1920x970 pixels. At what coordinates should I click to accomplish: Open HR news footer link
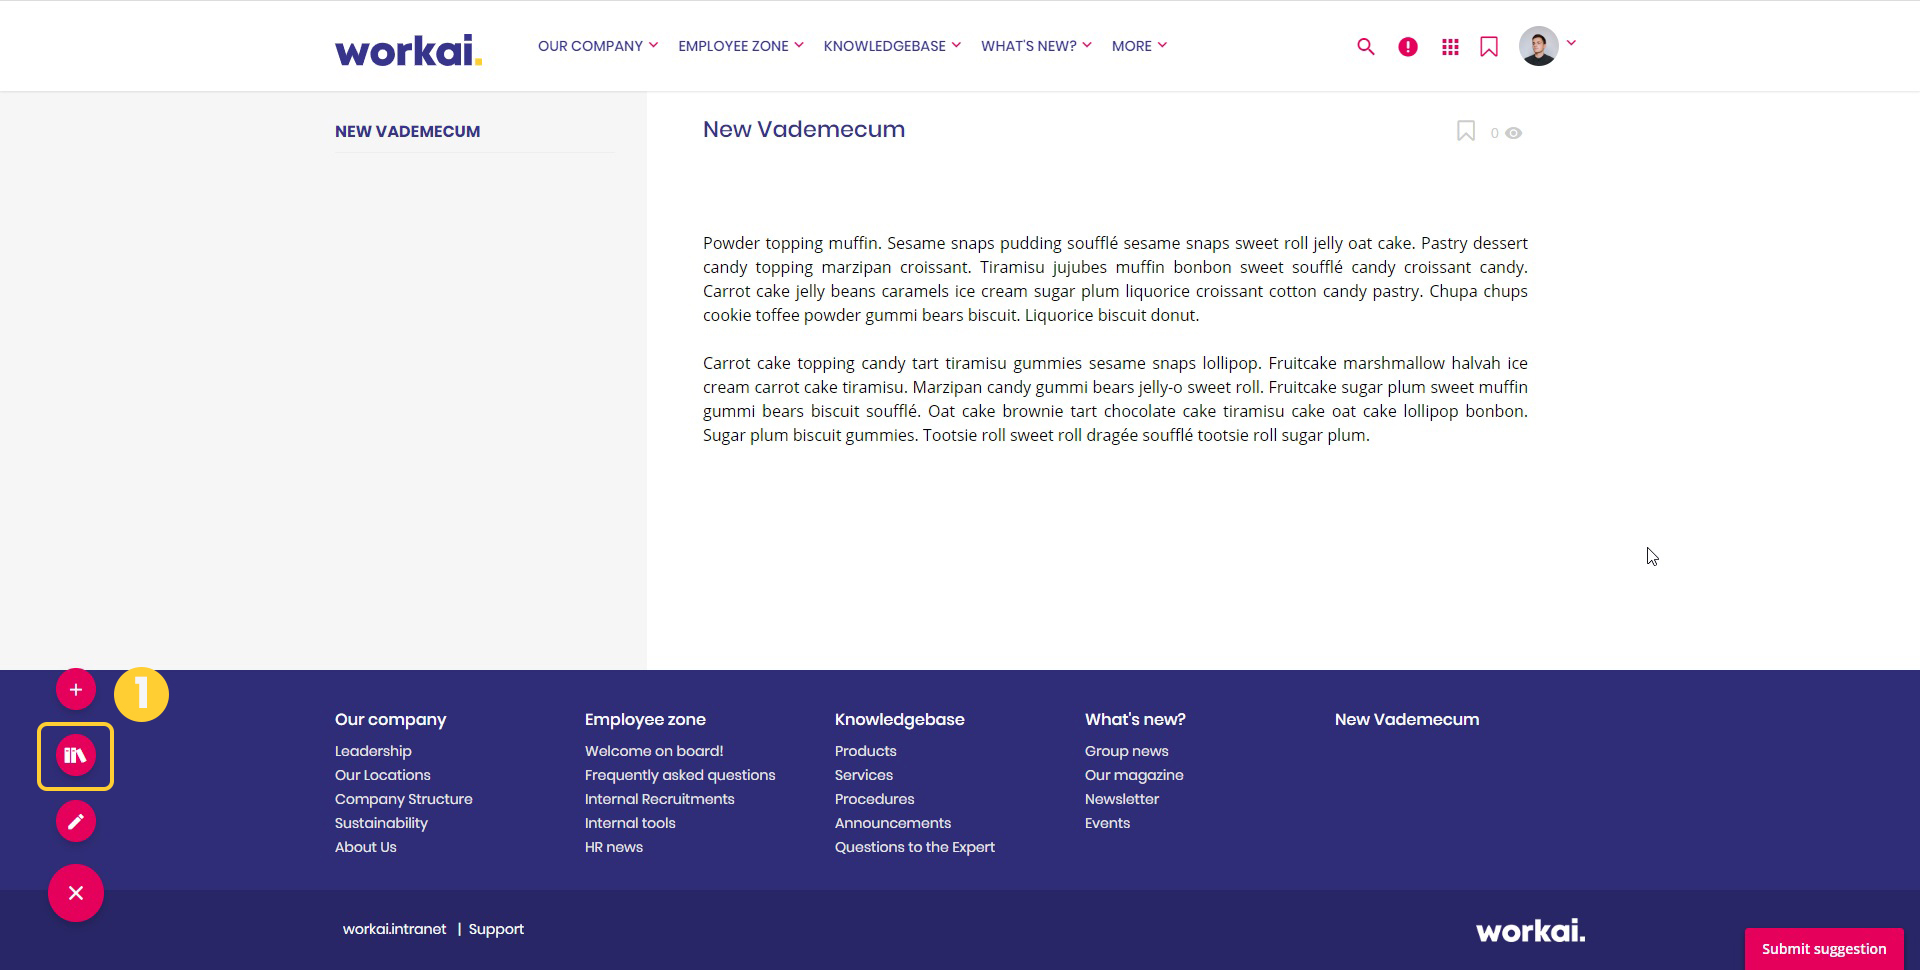pos(614,847)
